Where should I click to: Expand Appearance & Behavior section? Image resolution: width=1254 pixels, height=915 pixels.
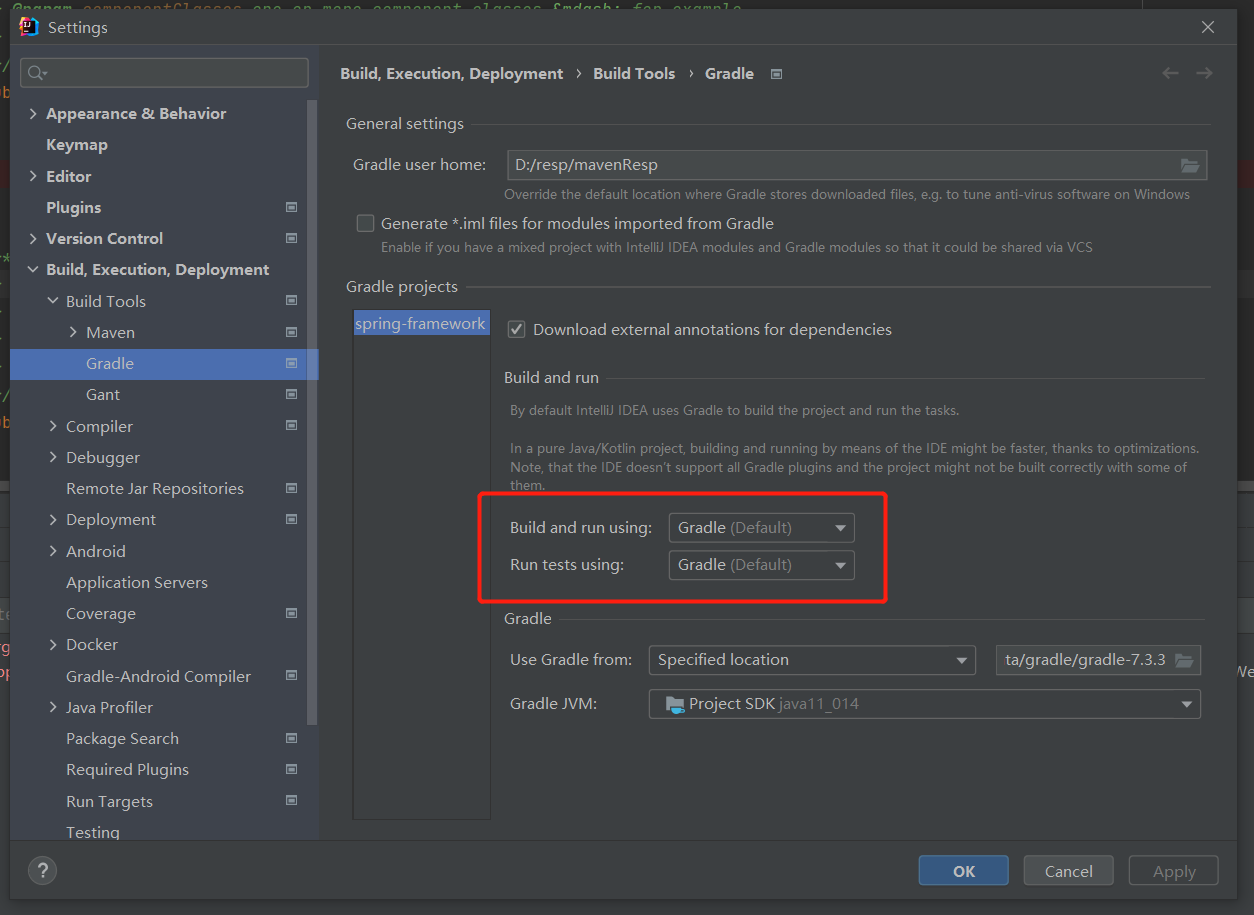(33, 113)
